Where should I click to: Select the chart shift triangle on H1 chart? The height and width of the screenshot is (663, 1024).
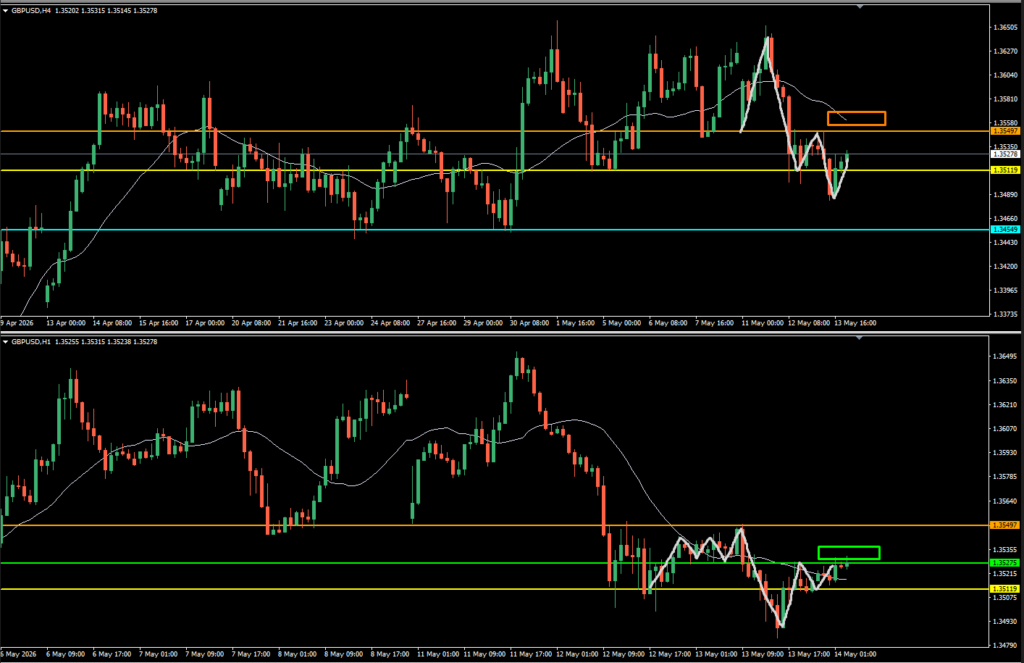859,338
